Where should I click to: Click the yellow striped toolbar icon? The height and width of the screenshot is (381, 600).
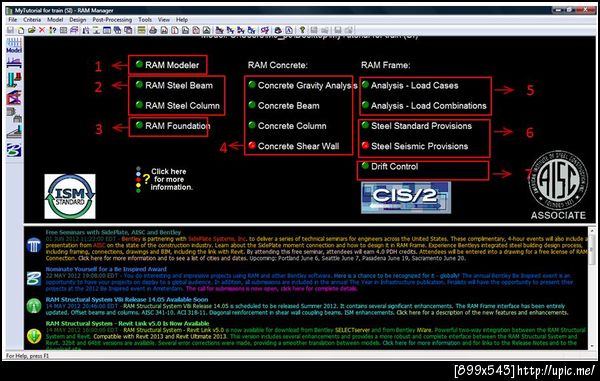tap(142, 30)
